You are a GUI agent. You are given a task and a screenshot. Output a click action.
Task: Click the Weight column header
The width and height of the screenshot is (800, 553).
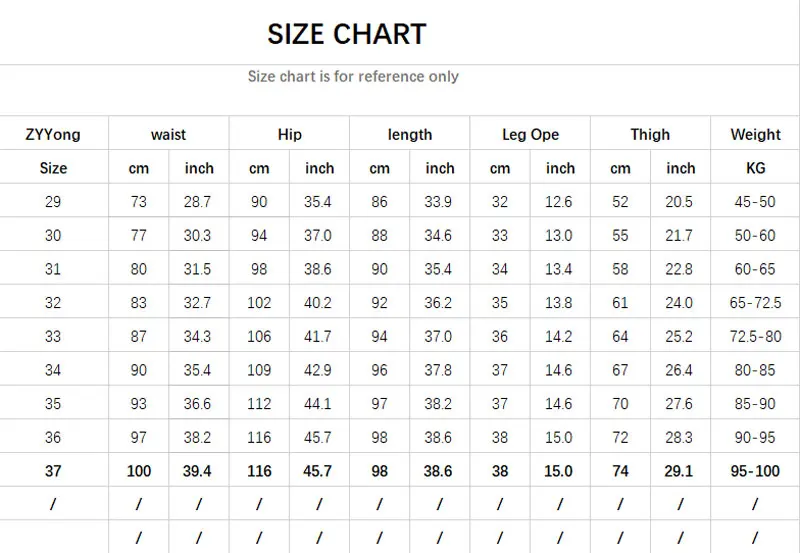tap(755, 135)
